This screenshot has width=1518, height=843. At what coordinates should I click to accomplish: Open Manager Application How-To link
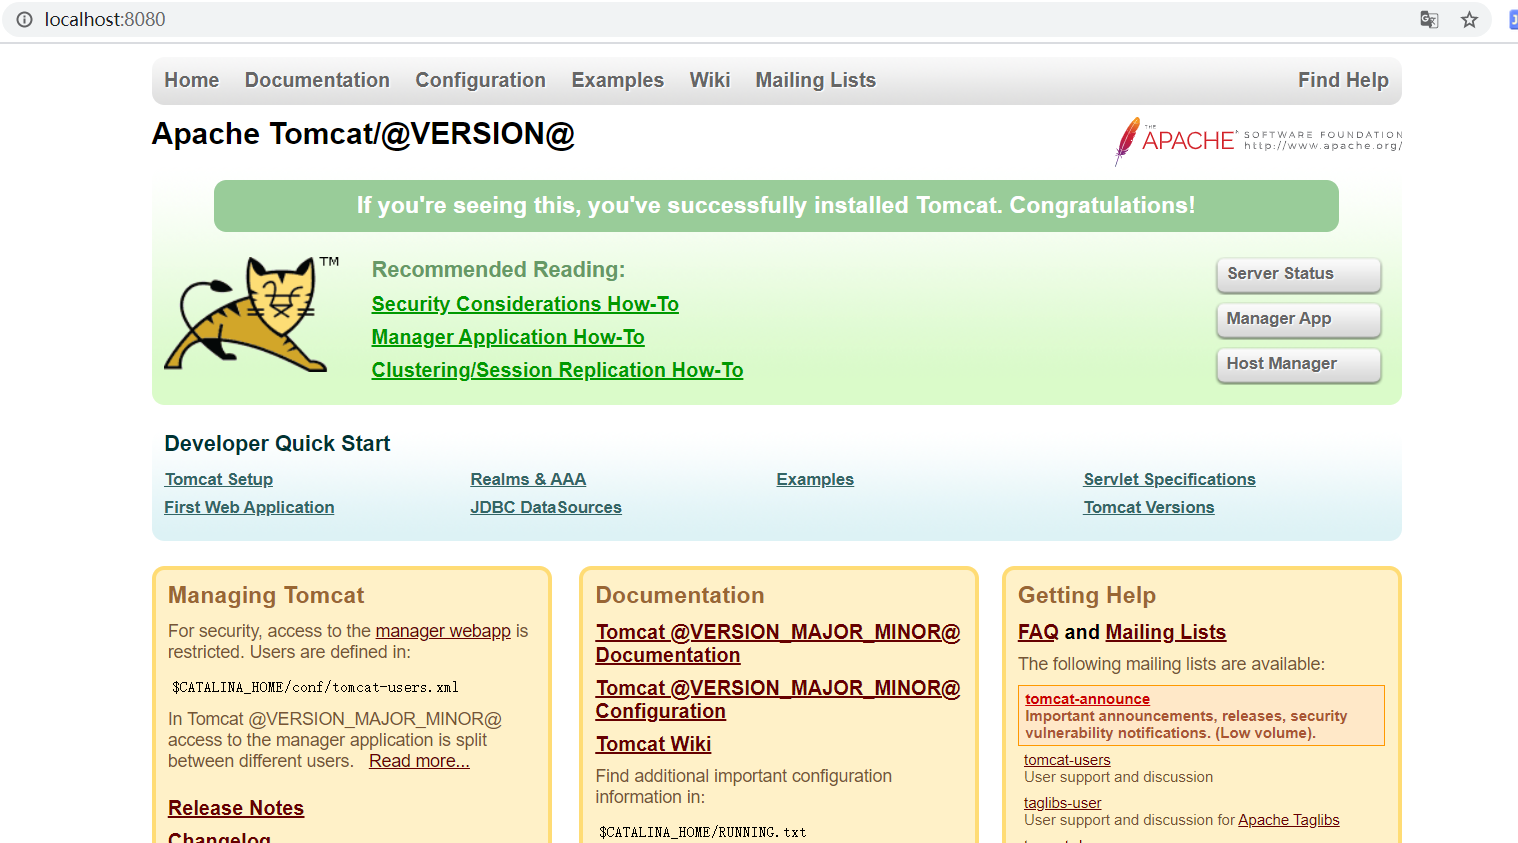tap(508, 337)
